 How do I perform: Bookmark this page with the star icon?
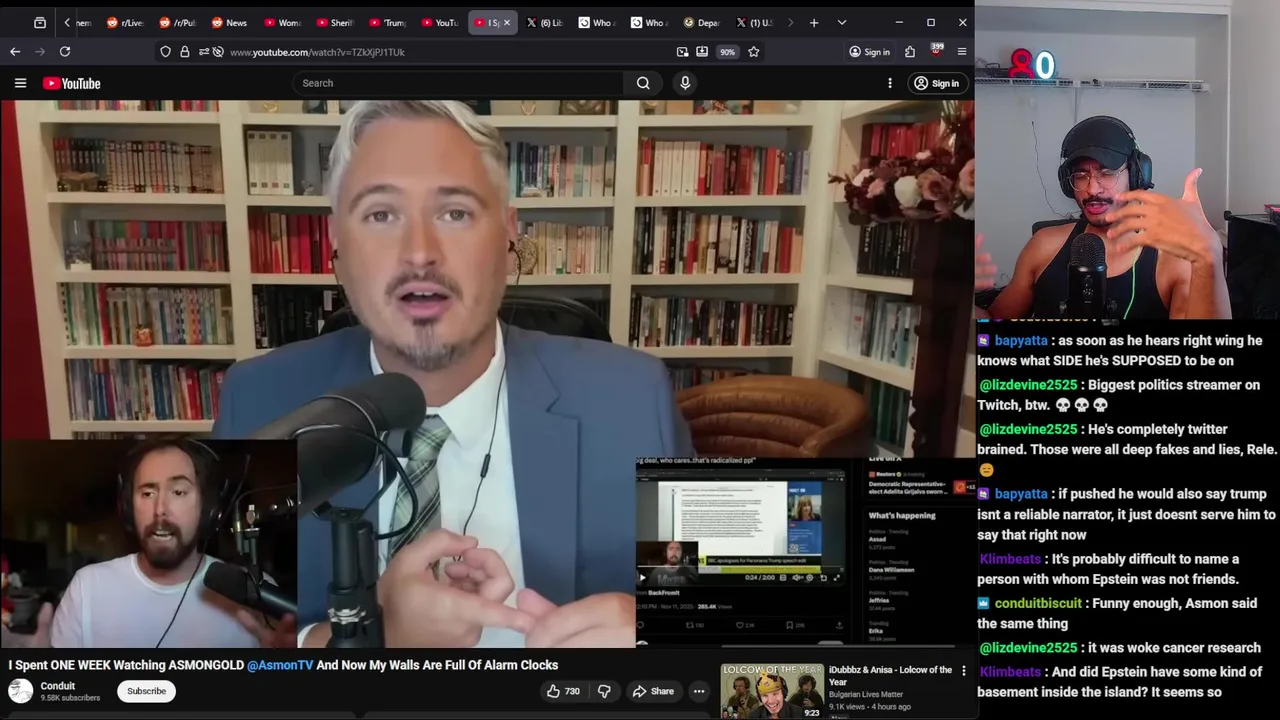point(754,52)
